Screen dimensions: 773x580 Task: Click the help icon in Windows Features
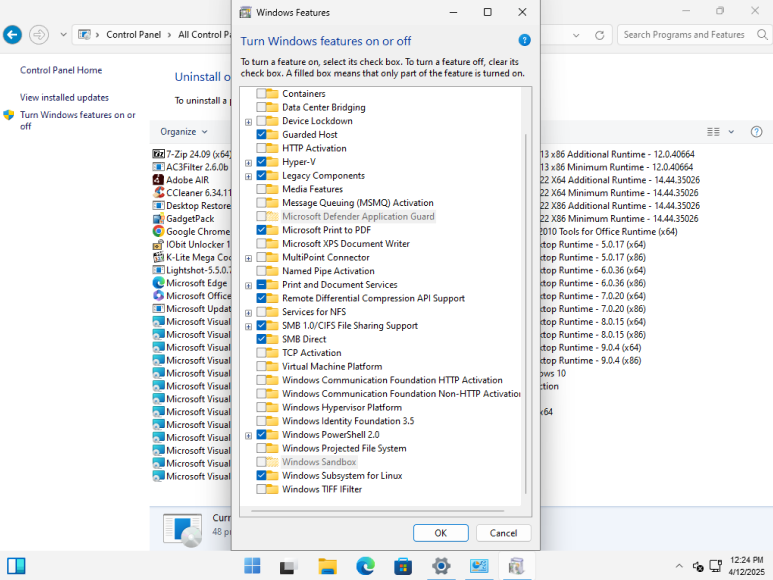coord(525,40)
